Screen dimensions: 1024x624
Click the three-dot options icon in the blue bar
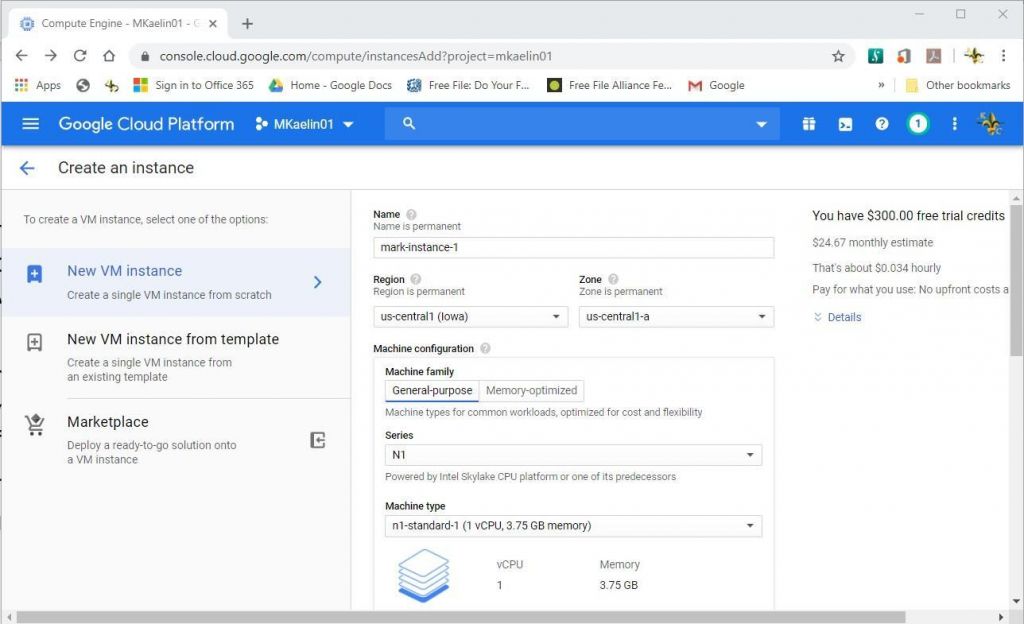pos(954,124)
